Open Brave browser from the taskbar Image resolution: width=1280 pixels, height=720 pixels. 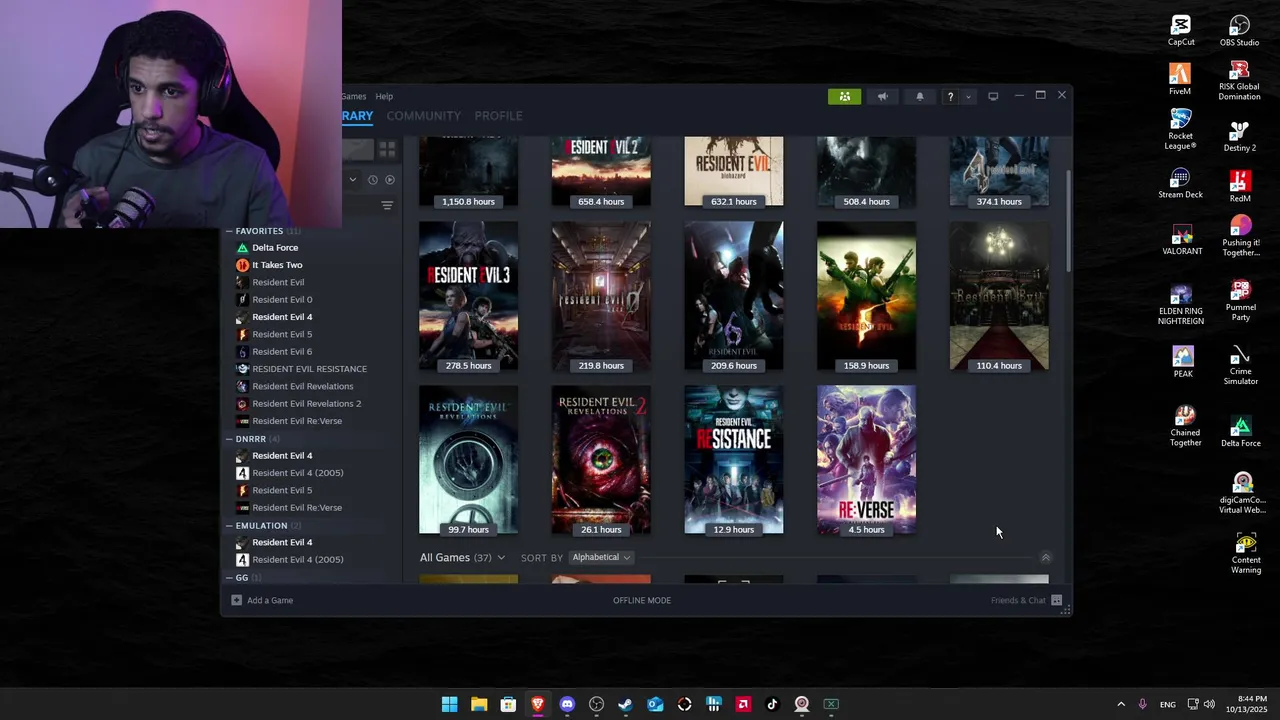(x=538, y=704)
